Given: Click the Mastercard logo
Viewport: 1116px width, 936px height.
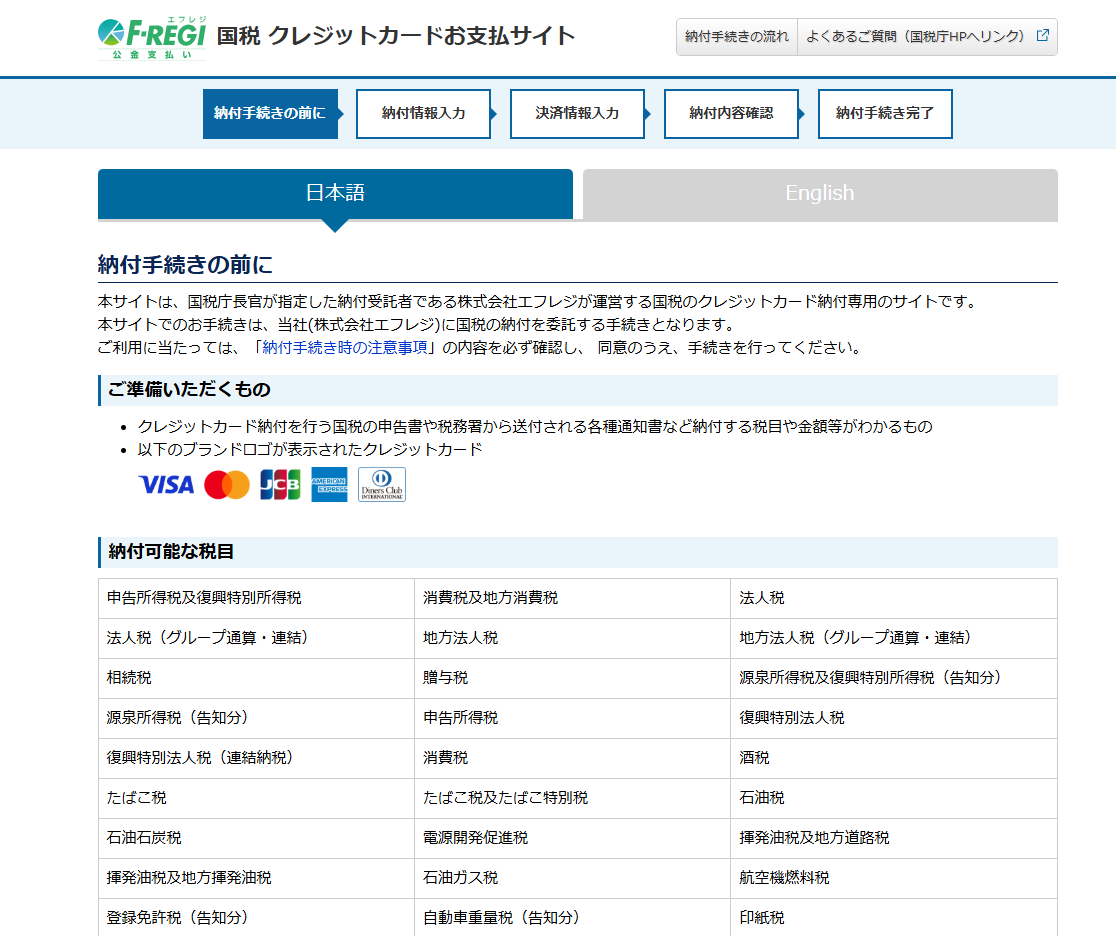Looking at the screenshot, I should tap(227, 485).
